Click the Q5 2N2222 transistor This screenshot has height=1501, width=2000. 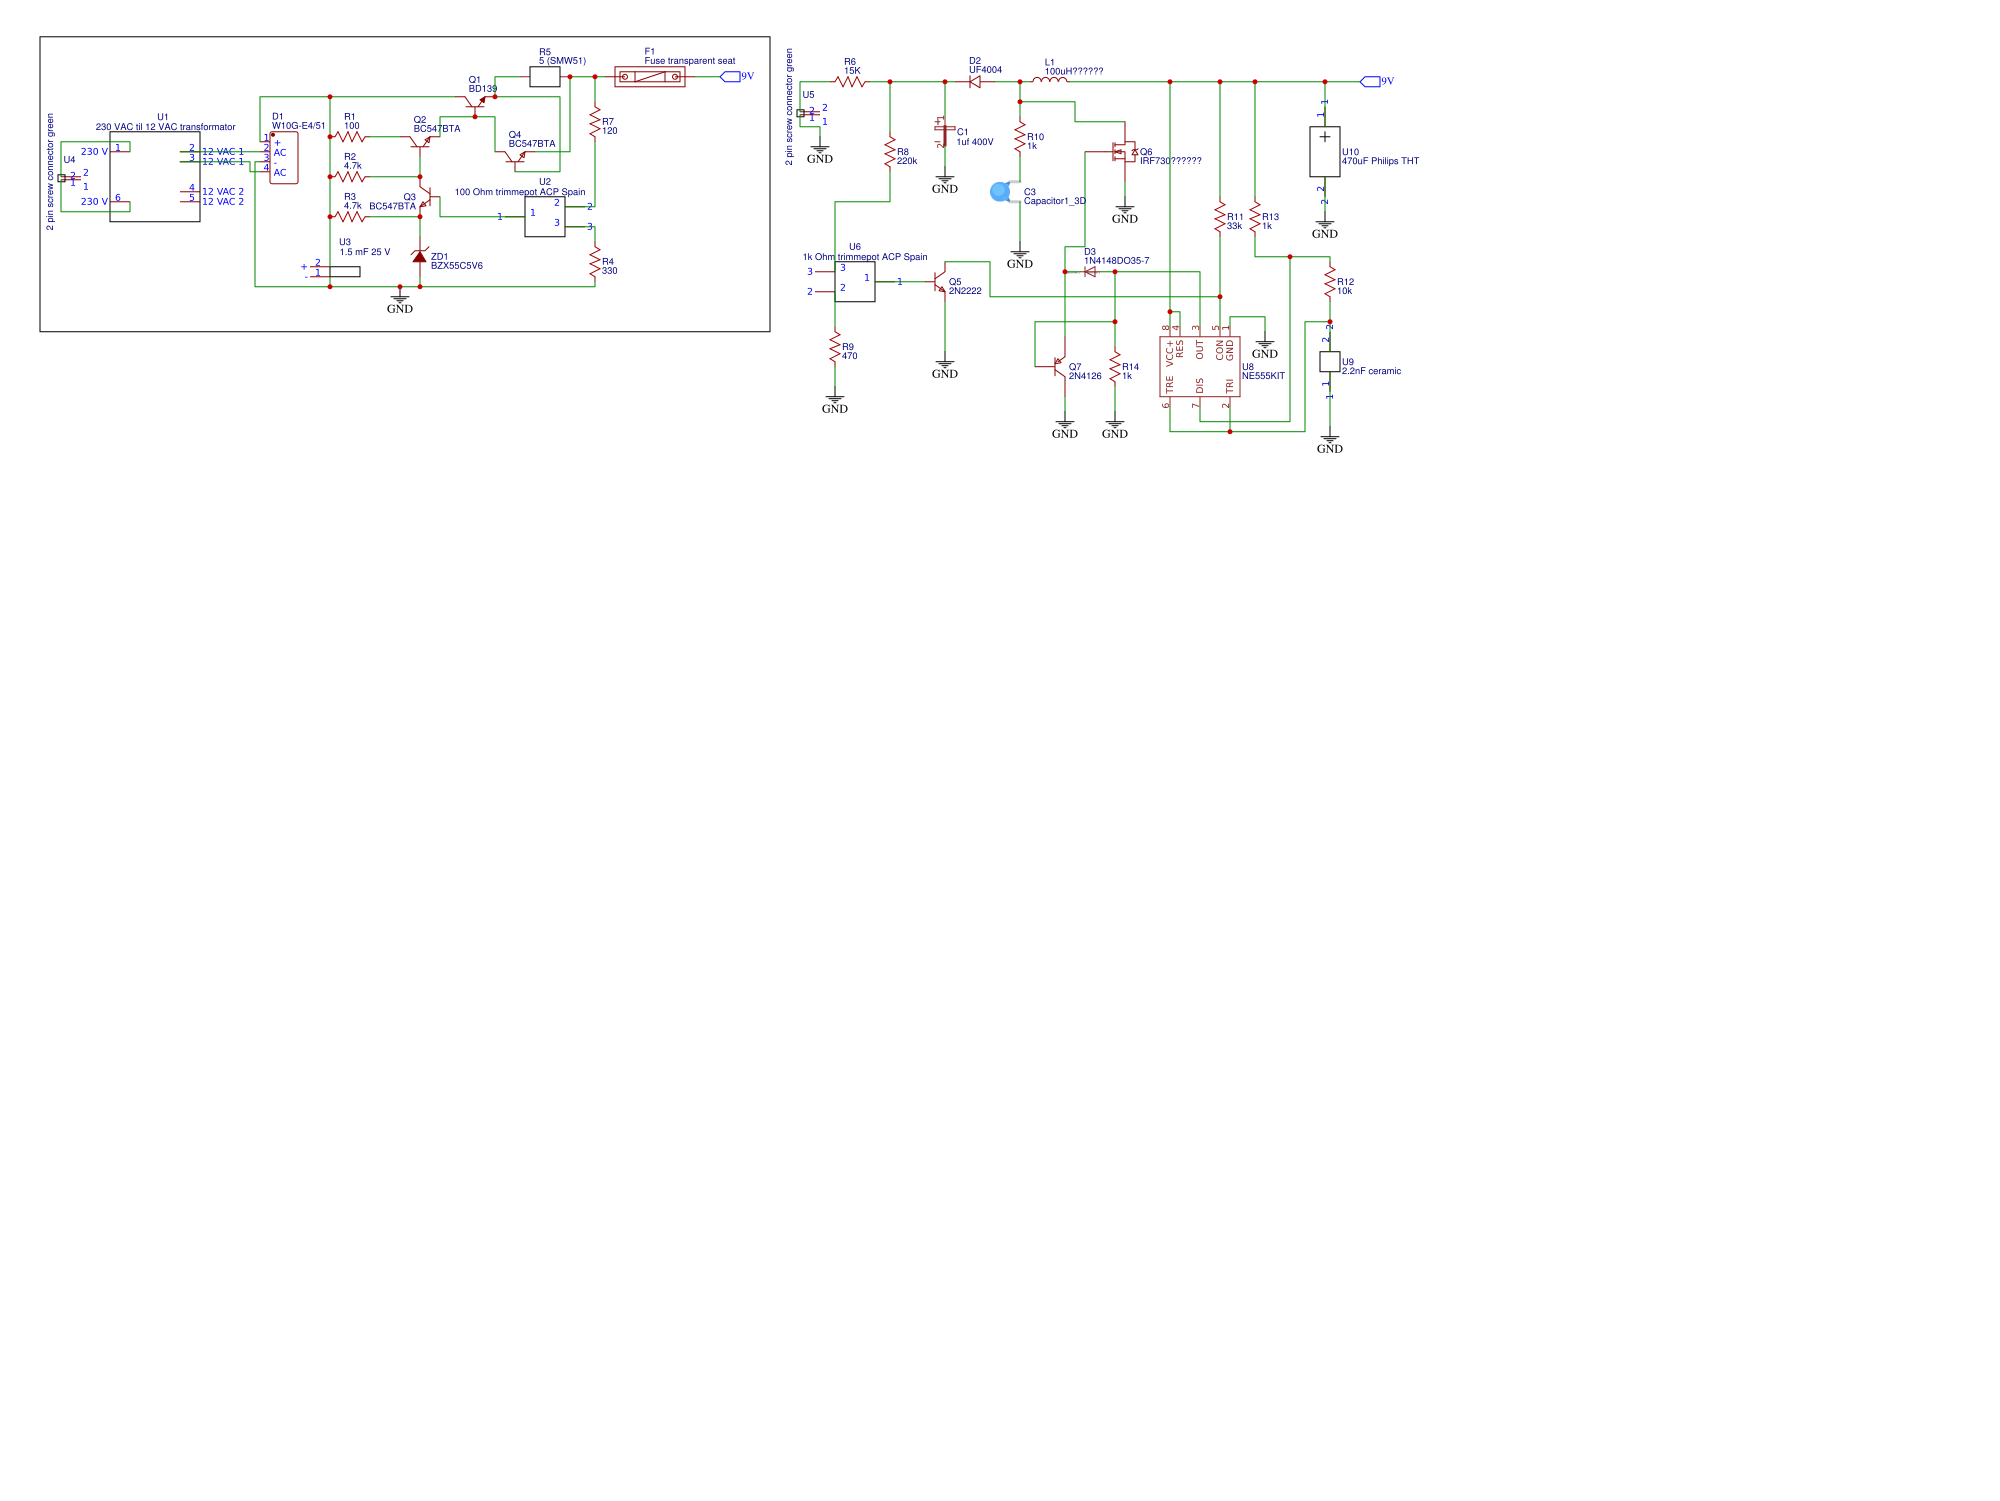click(x=940, y=282)
